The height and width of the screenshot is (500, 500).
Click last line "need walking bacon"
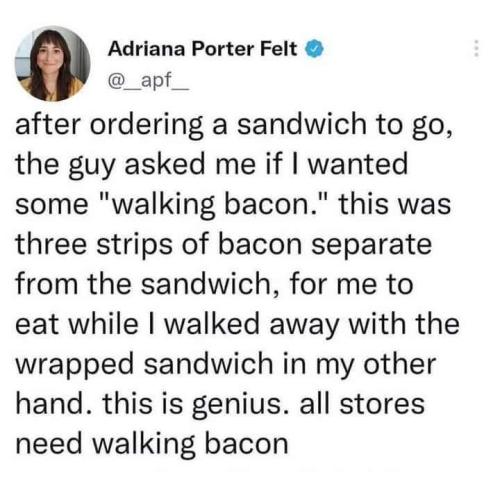click(152, 444)
